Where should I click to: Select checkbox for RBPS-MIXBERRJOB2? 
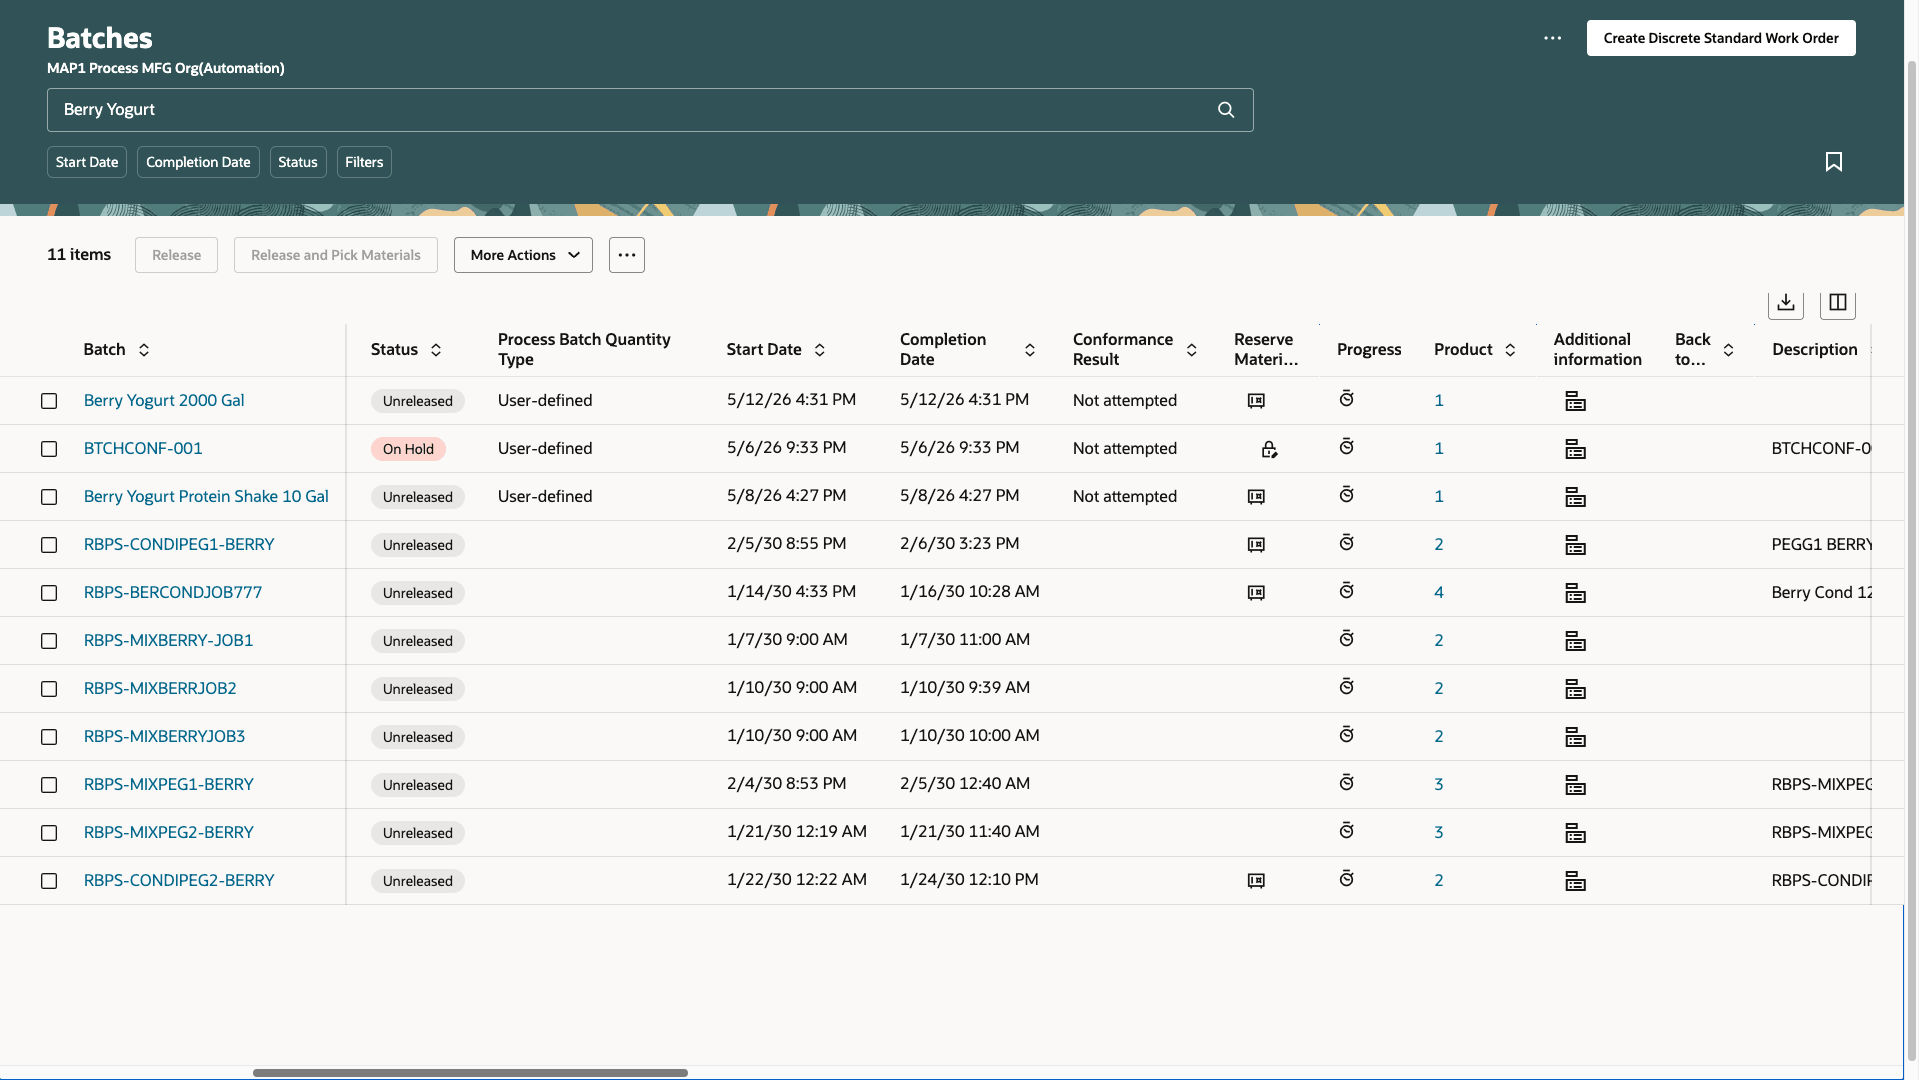pos(49,689)
